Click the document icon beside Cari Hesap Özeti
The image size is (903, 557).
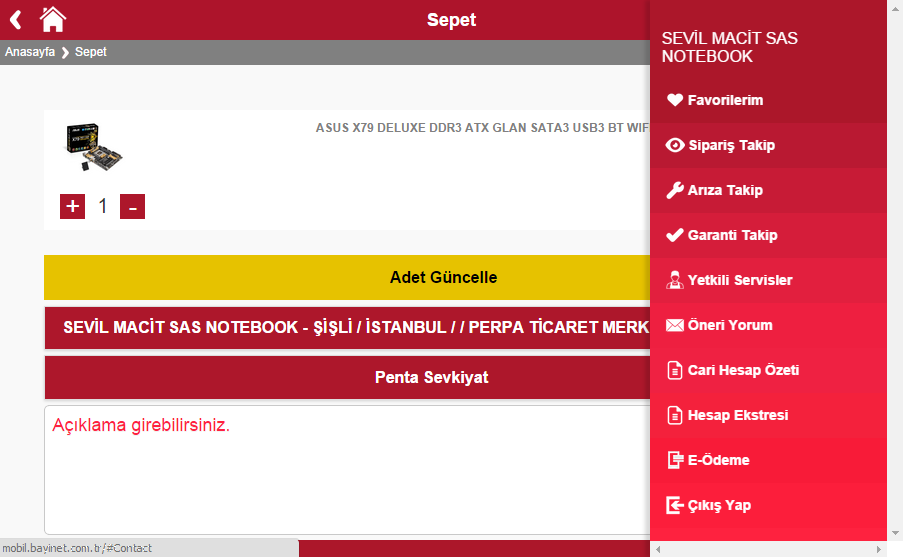coord(674,370)
